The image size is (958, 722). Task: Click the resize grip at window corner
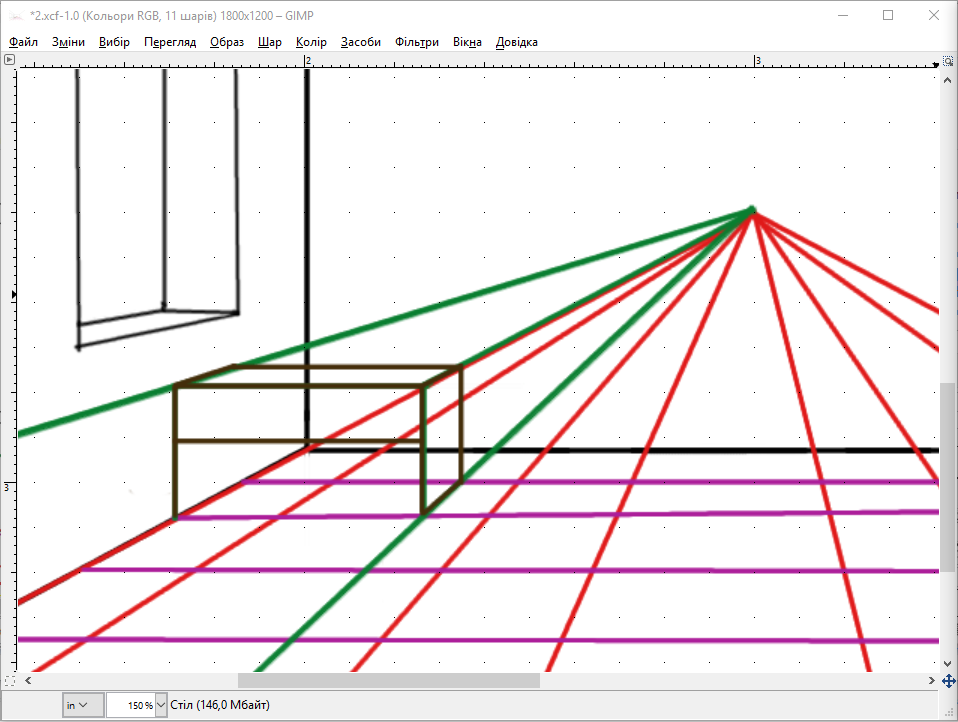coord(951,714)
